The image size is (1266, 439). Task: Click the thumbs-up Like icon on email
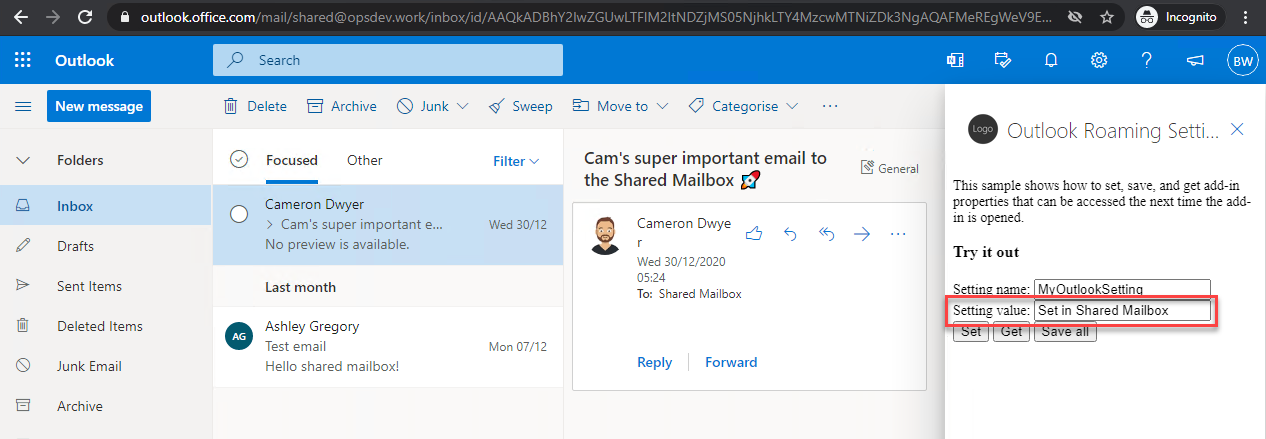click(x=754, y=234)
